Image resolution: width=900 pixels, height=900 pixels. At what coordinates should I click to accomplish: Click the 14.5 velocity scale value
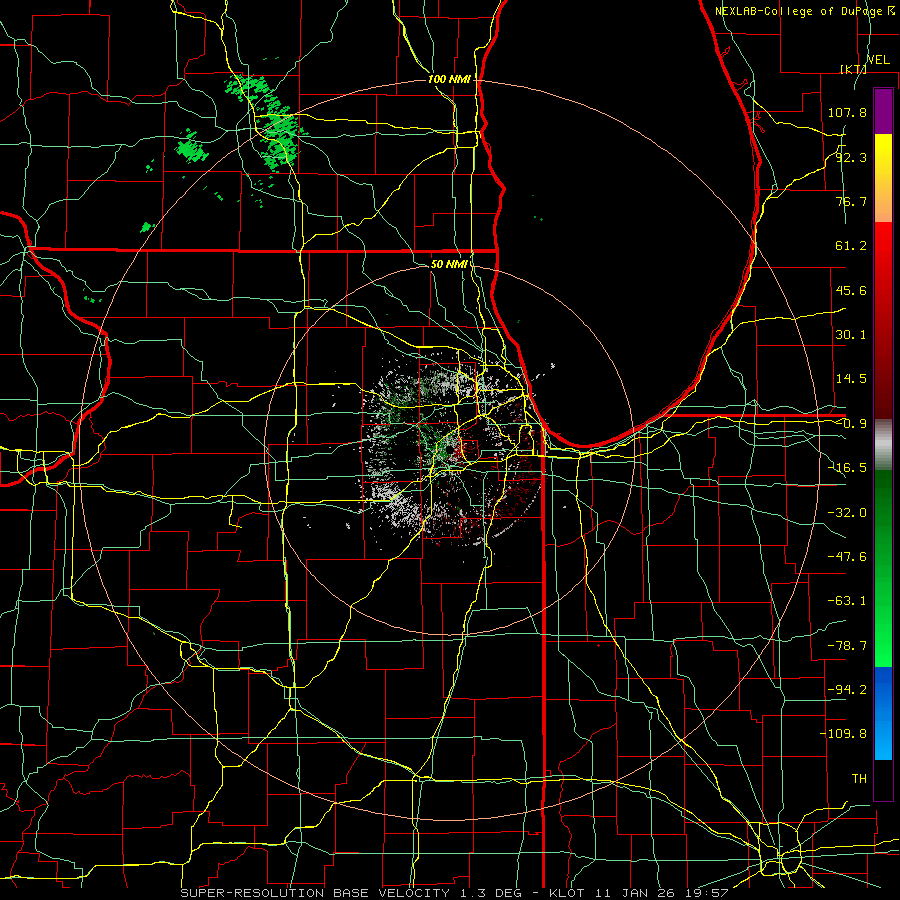851,379
